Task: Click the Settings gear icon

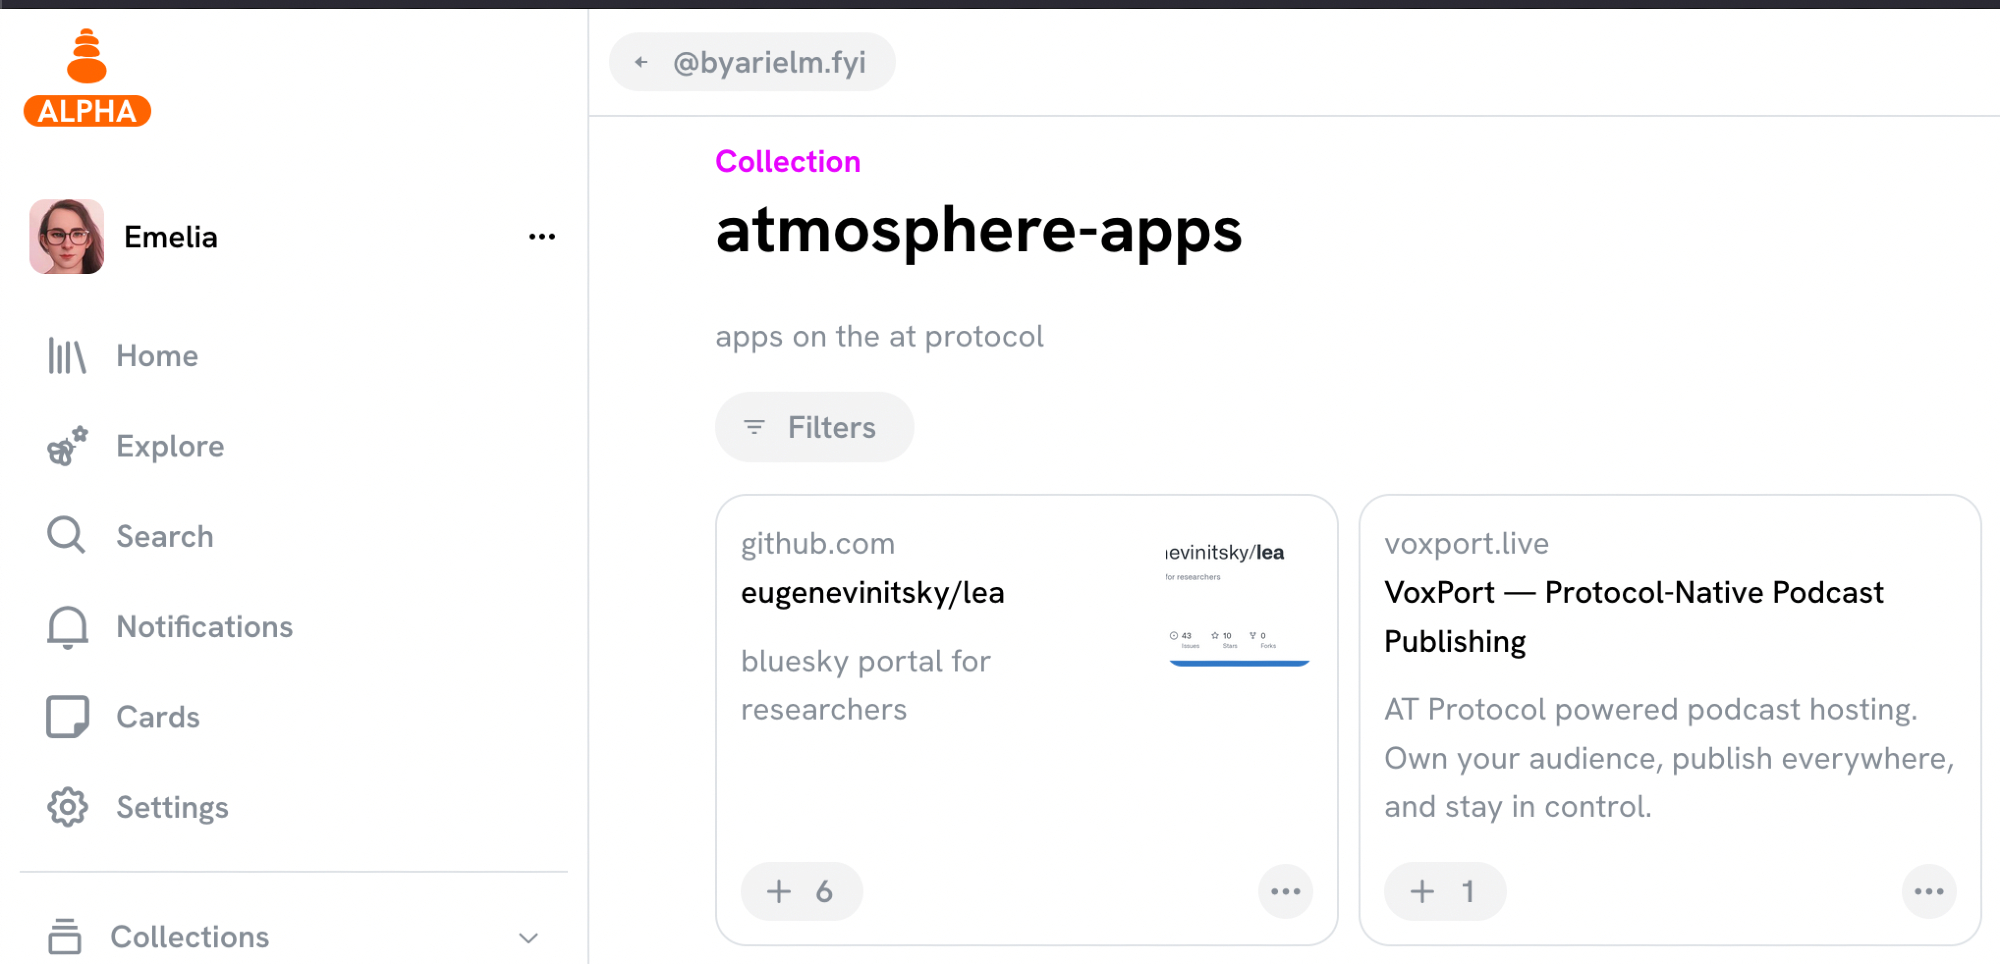Action: 67,807
